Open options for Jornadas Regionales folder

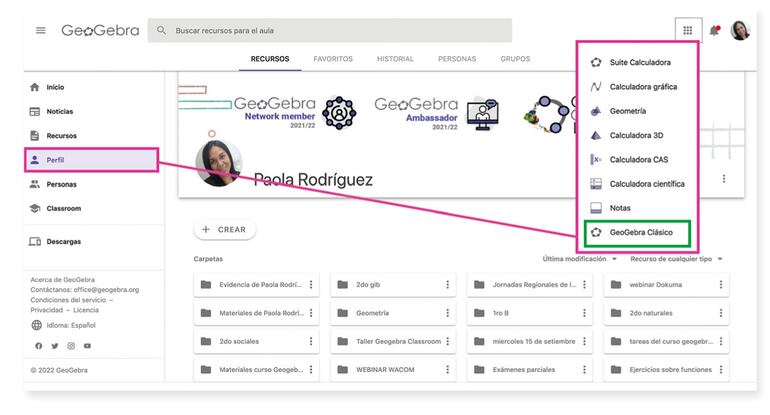584,285
